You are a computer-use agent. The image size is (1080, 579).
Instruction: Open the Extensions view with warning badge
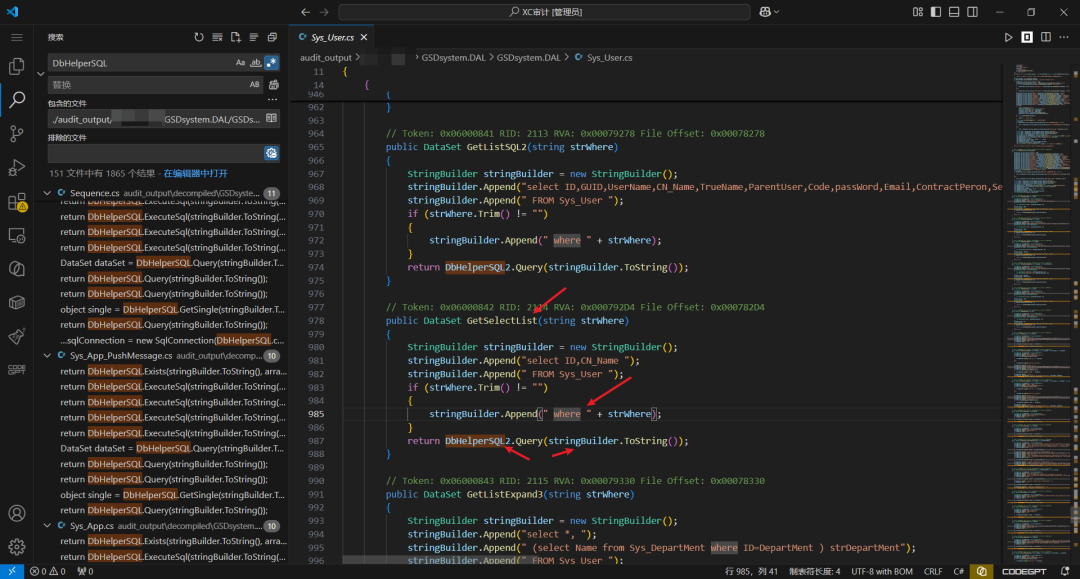point(17,202)
